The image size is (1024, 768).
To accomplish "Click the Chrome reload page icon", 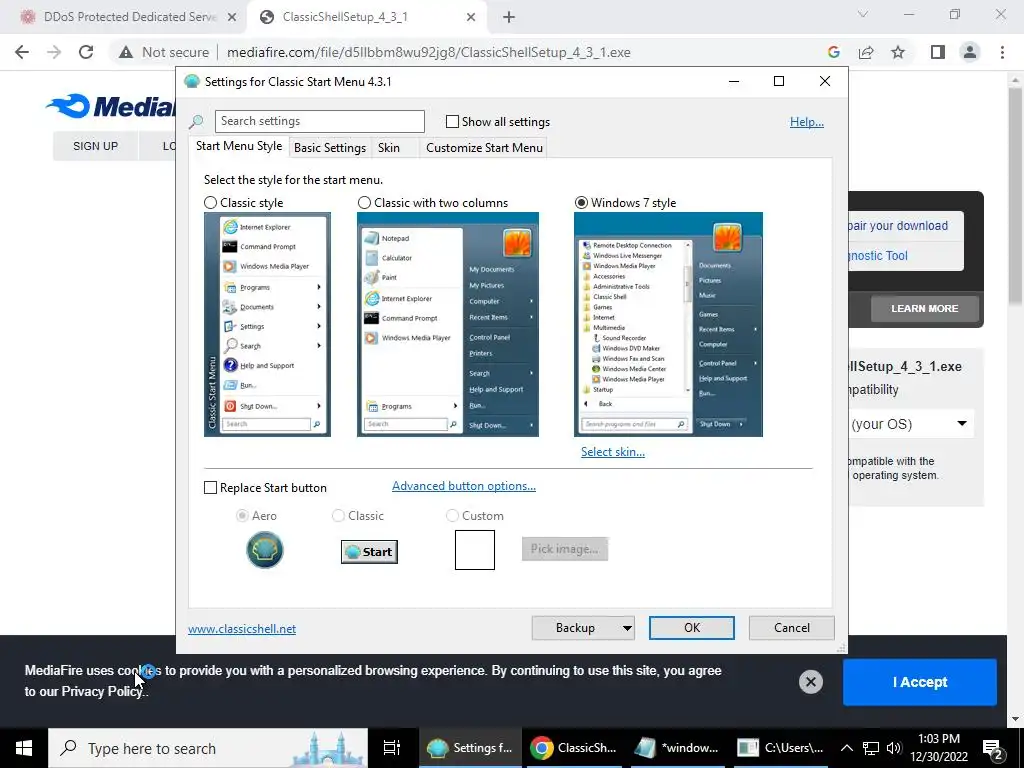I will tap(86, 52).
